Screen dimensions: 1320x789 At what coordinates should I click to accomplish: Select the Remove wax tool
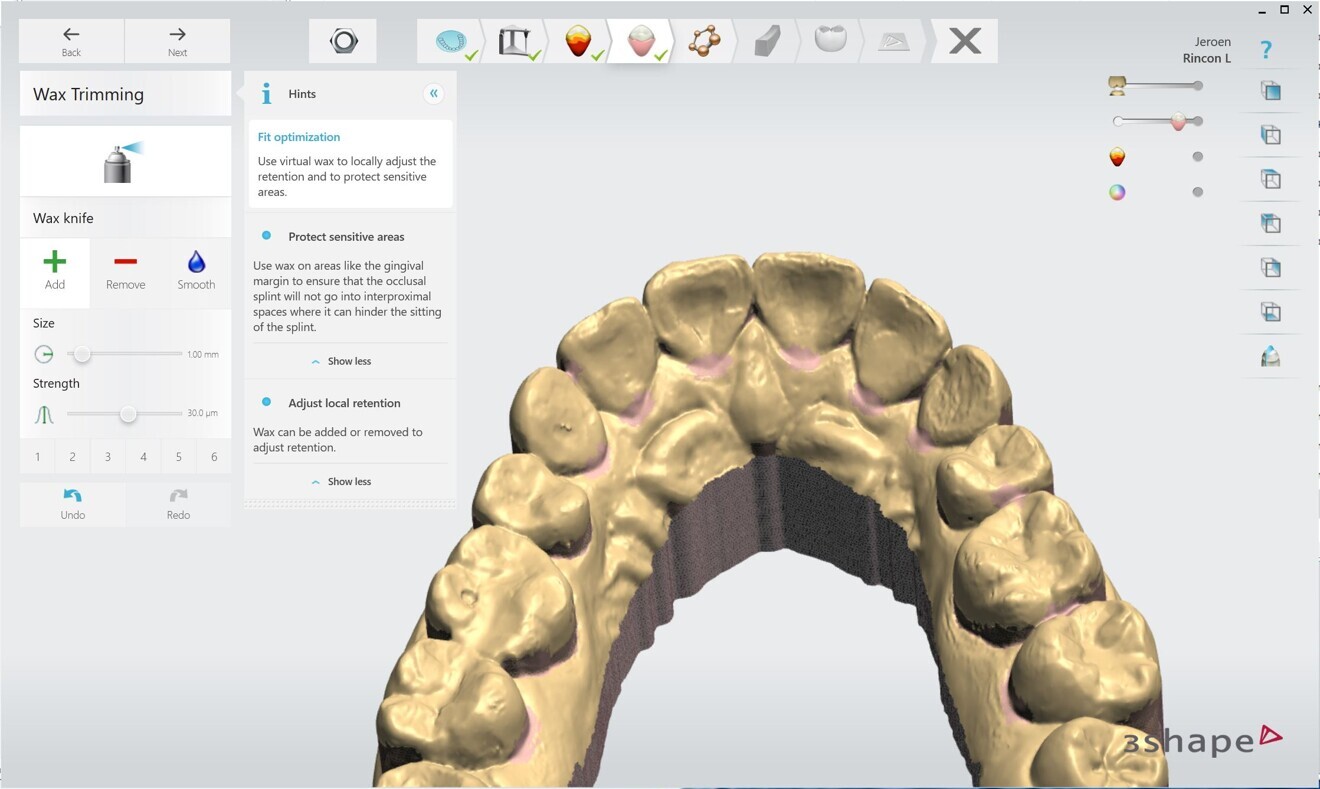[x=125, y=270]
